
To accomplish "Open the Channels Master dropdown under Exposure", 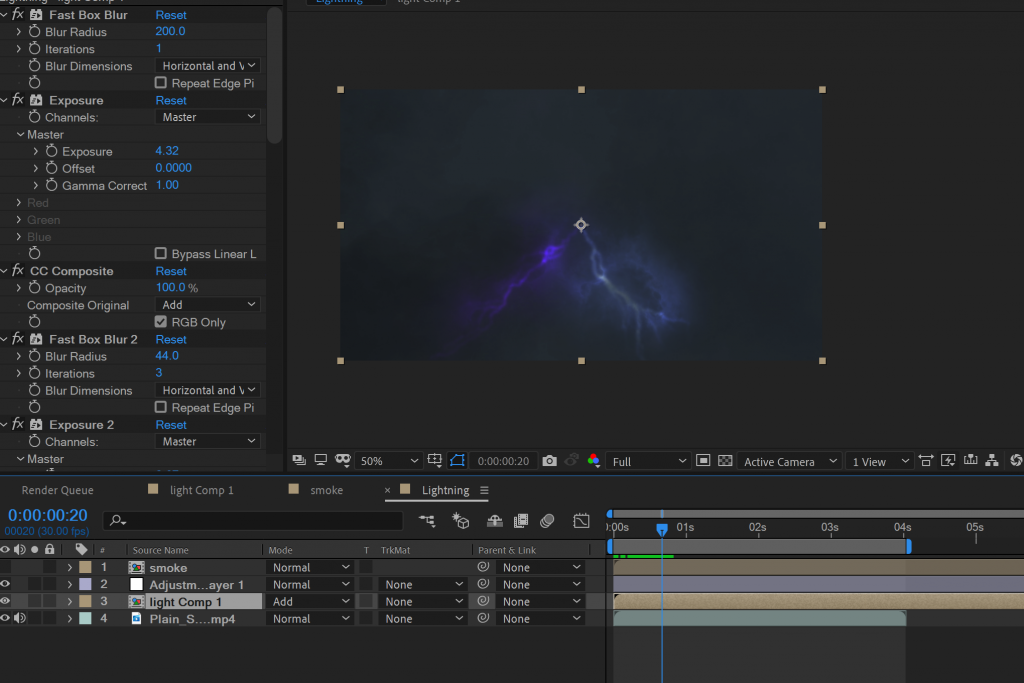I will click(208, 117).
